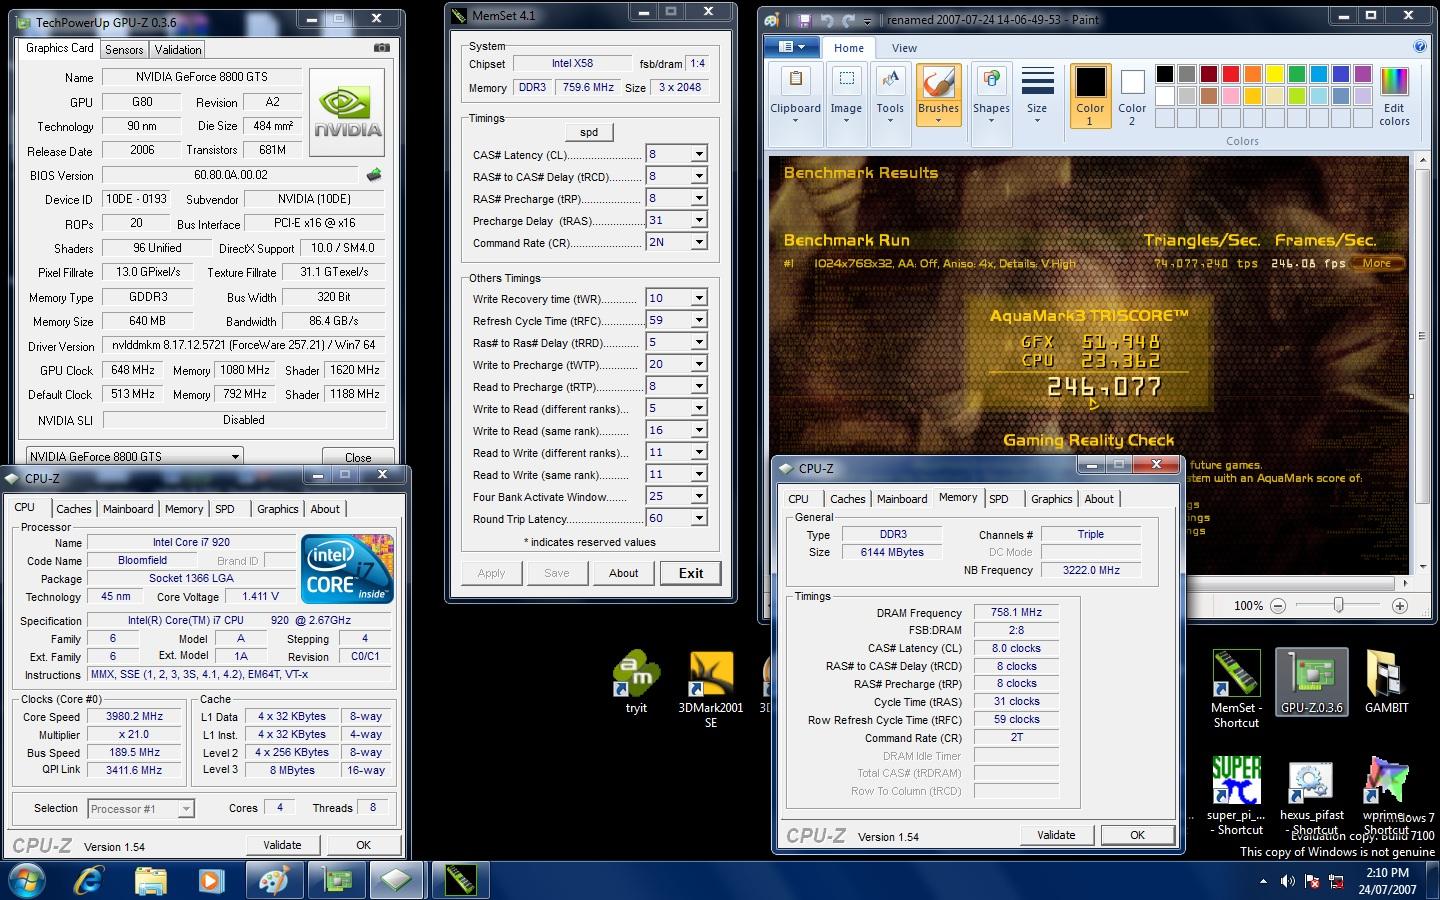Select the hexus_pifast shortcut desktop icon

[x=1312, y=798]
